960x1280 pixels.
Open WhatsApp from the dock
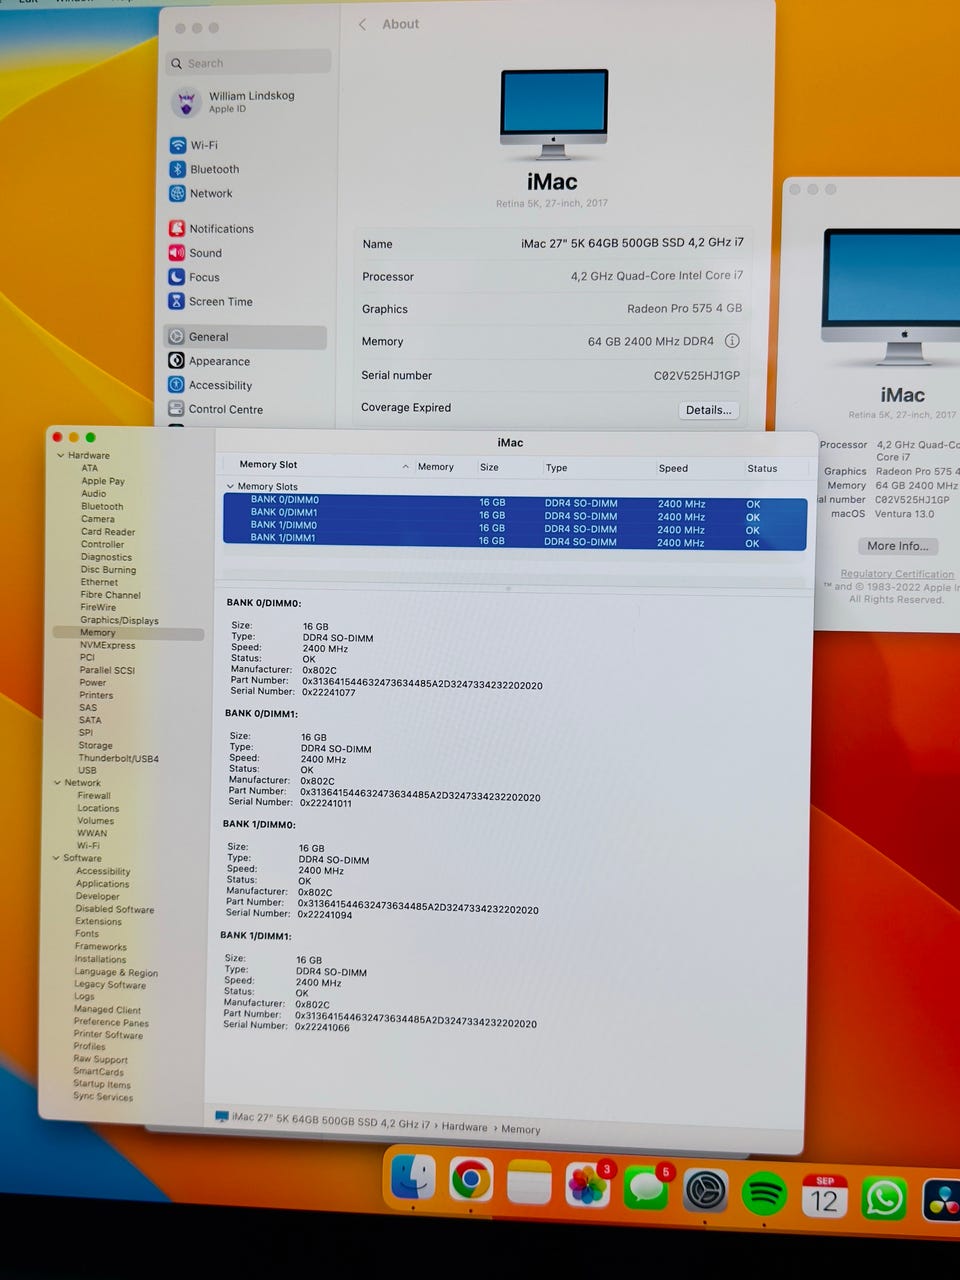(x=884, y=1197)
